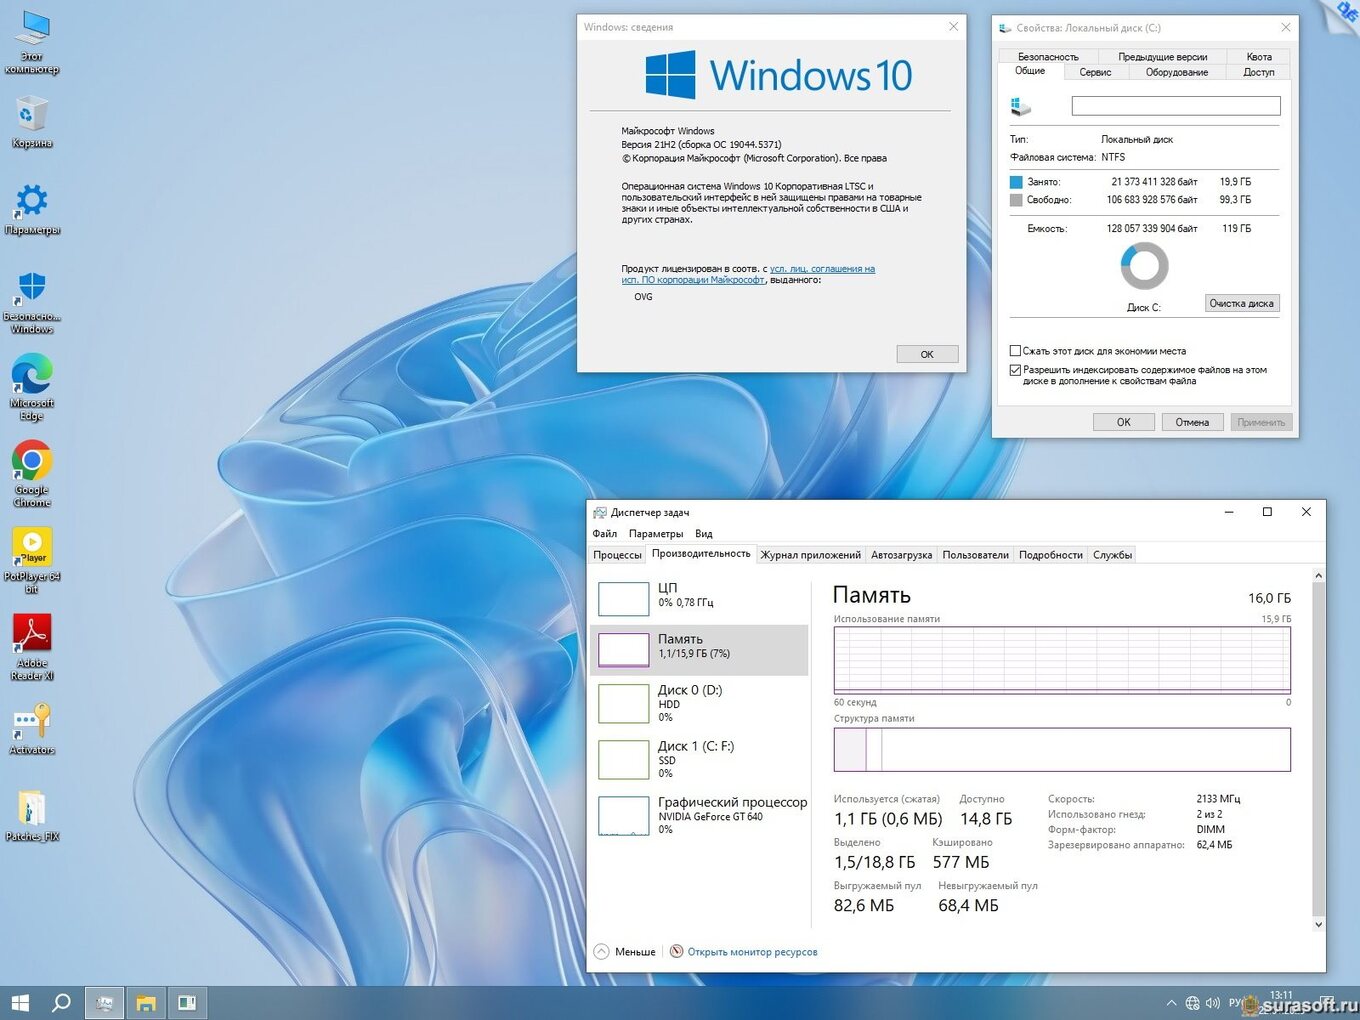Click OK in disk properties dialog

pos(1123,422)
